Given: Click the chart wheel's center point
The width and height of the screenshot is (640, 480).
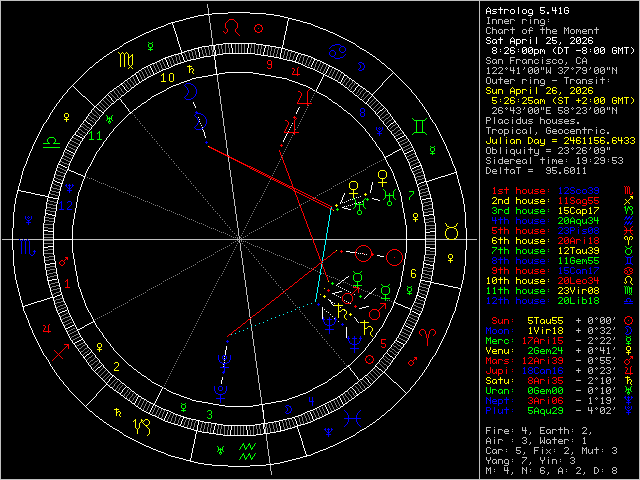Looking at the screenshot, I should point(242,241).
